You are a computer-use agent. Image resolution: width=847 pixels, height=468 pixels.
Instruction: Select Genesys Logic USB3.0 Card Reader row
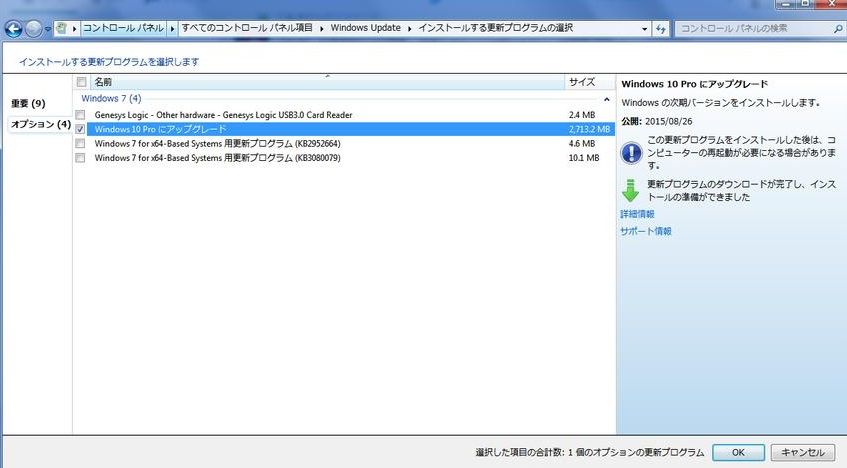(x=344, y=115)
